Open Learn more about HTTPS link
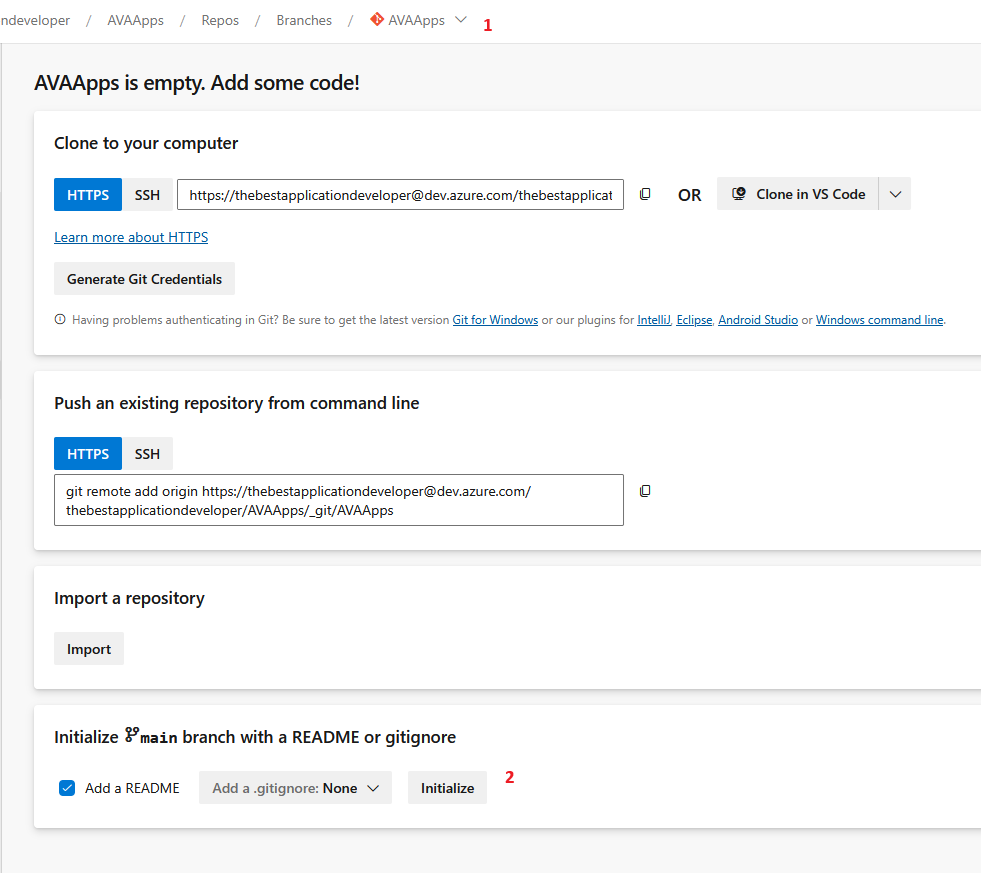 (x=131, y=237)
